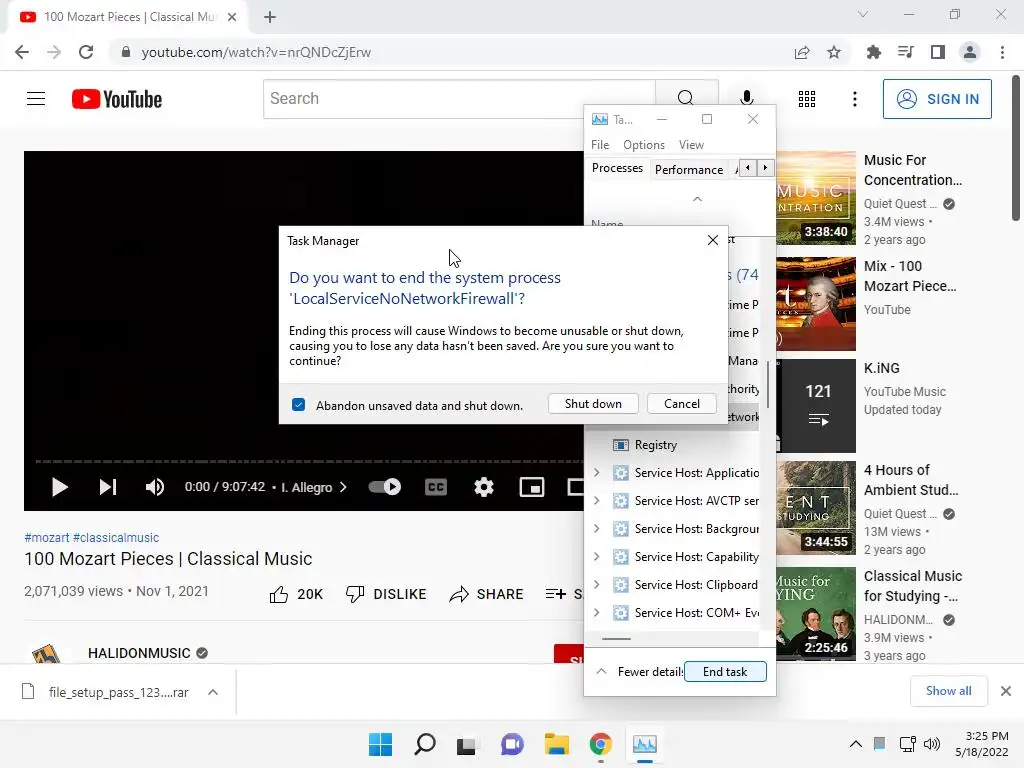Start voice search with microphone icon
The width and height of the screenshot is (1024, 768).
click(x=746, y=99)
